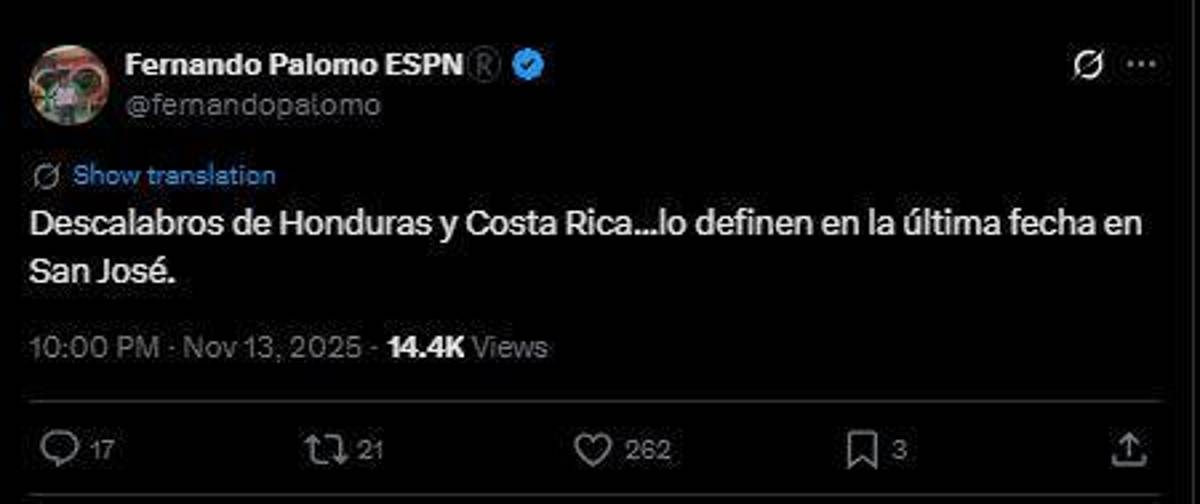This screenshot has height=504, width=1200.
Task: Click the small icon left of Show translation
Action: pyautogui.click(x=46, y=176)
